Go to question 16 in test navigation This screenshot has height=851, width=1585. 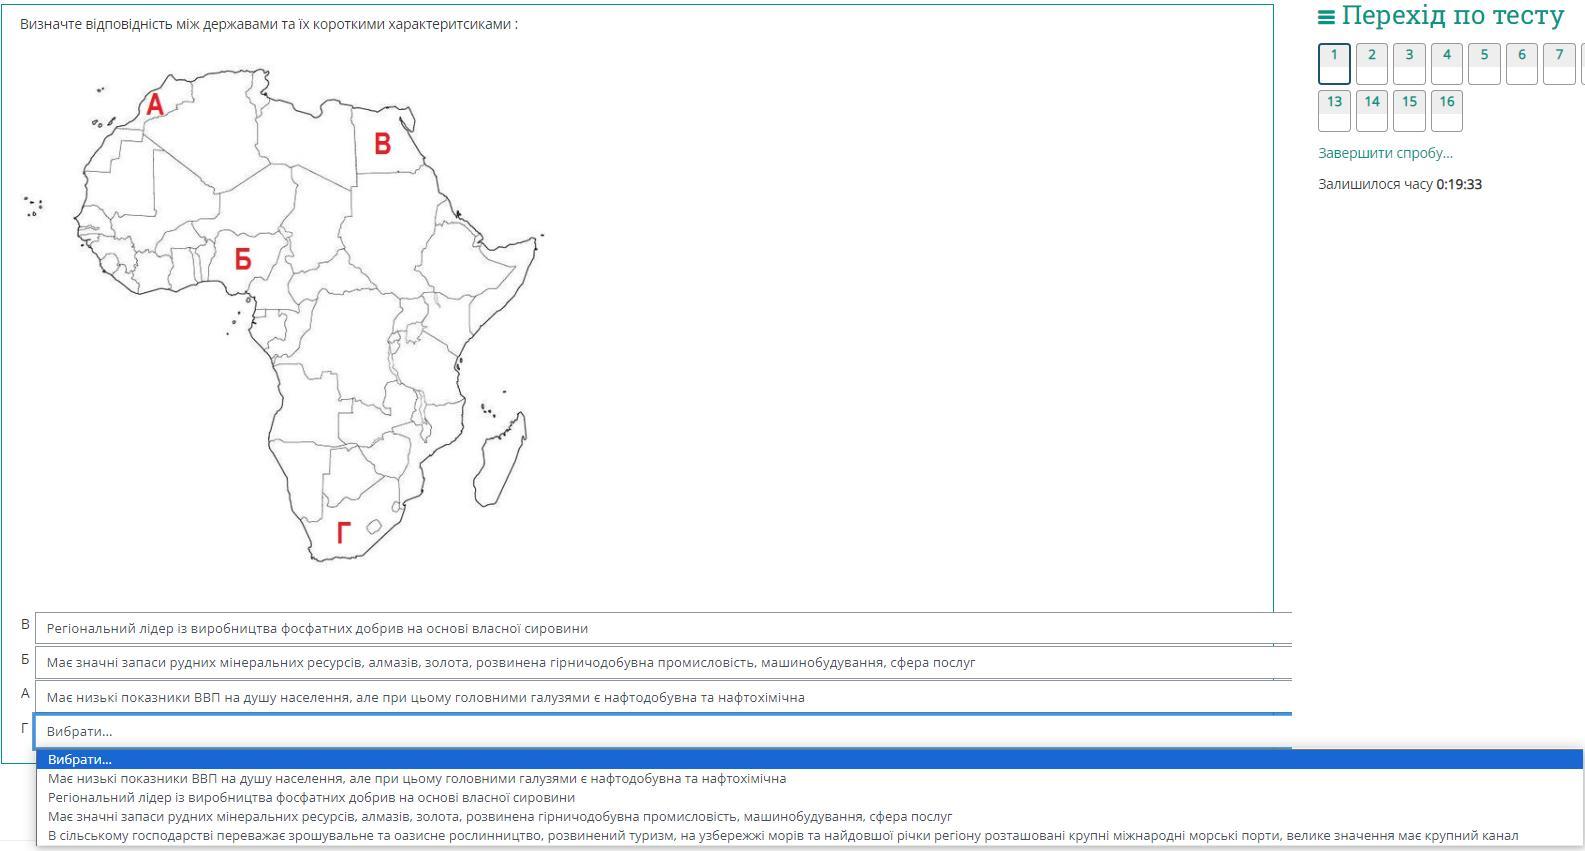[1447, 111]
